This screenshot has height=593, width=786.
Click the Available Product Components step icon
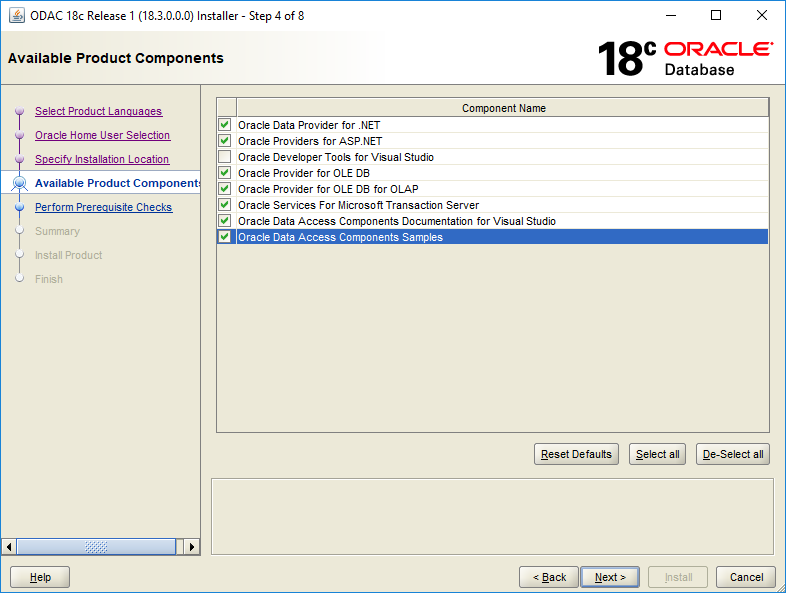tap(20, 184)
